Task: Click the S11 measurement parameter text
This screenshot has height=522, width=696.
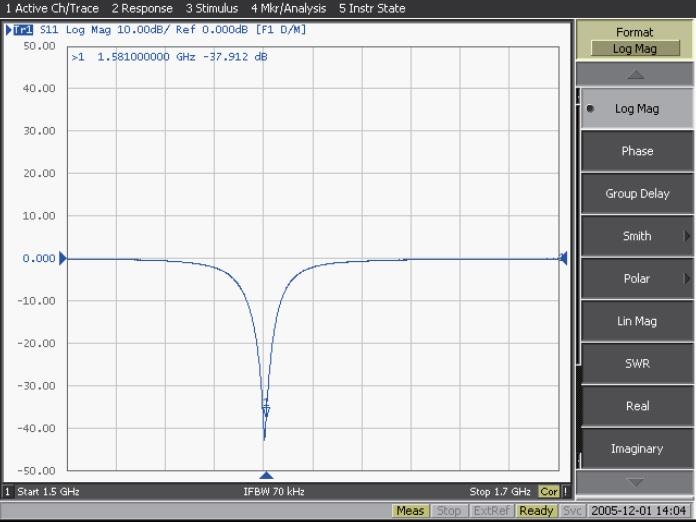Action: (49, 30)
